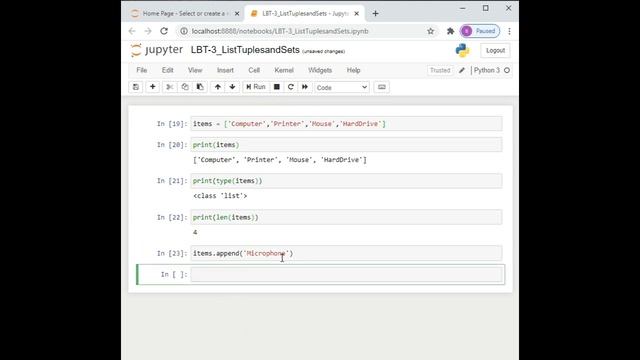Click the unsaved changes status text

[324, 51]
